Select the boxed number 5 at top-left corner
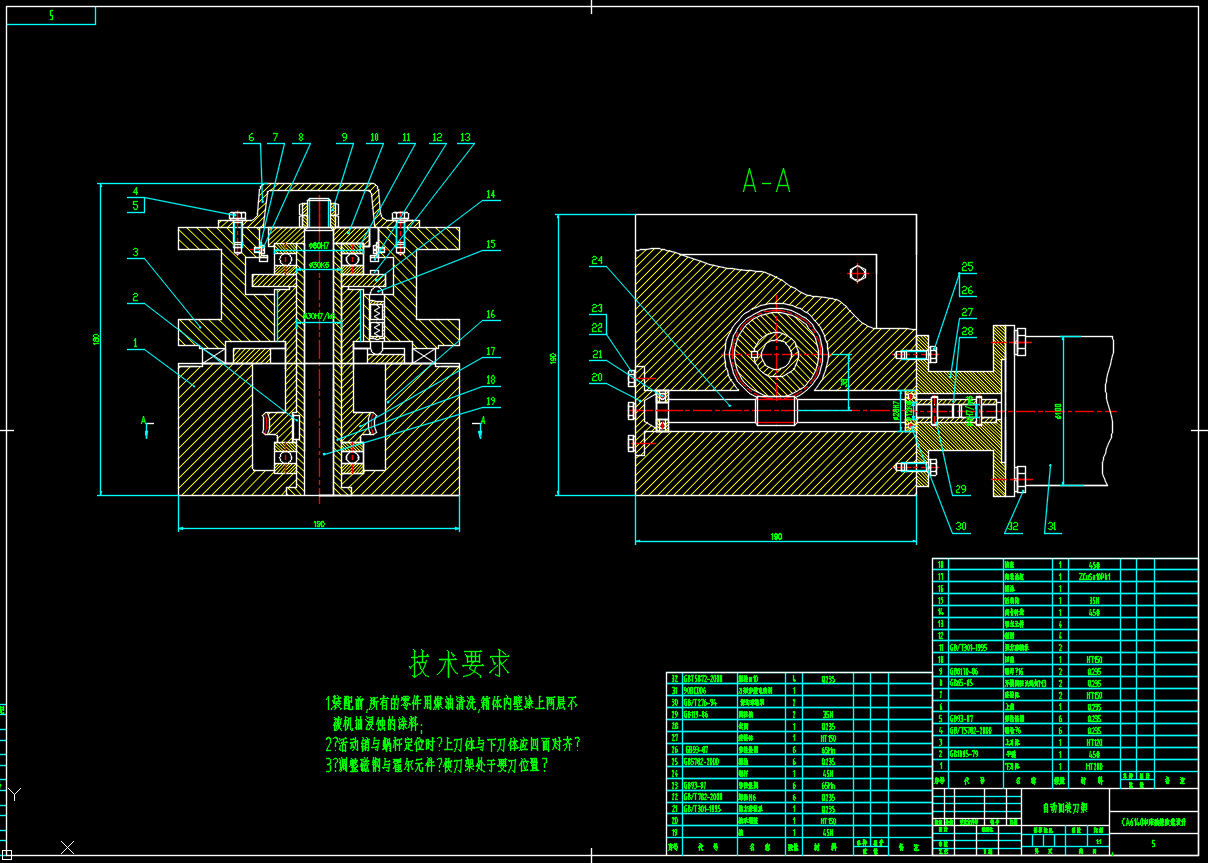Image resolution: width=1208 pixels, height=863 pixels. tap(51, 15)
